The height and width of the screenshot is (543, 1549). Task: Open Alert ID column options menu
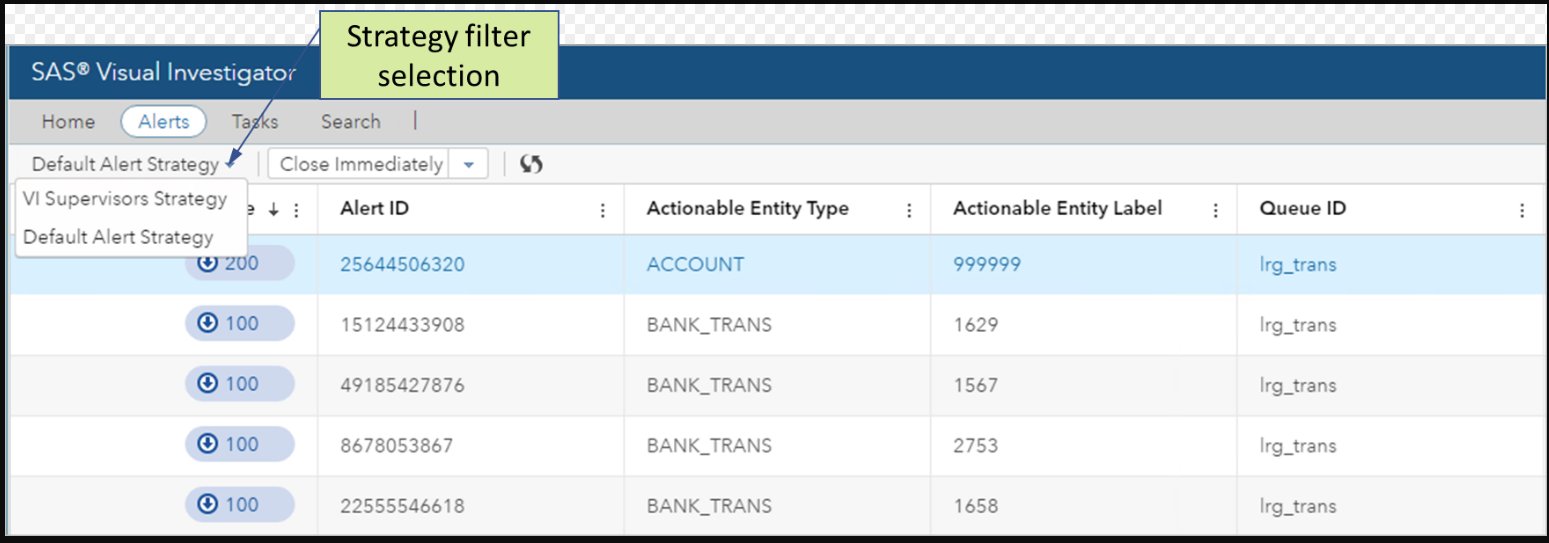(603, 210)
